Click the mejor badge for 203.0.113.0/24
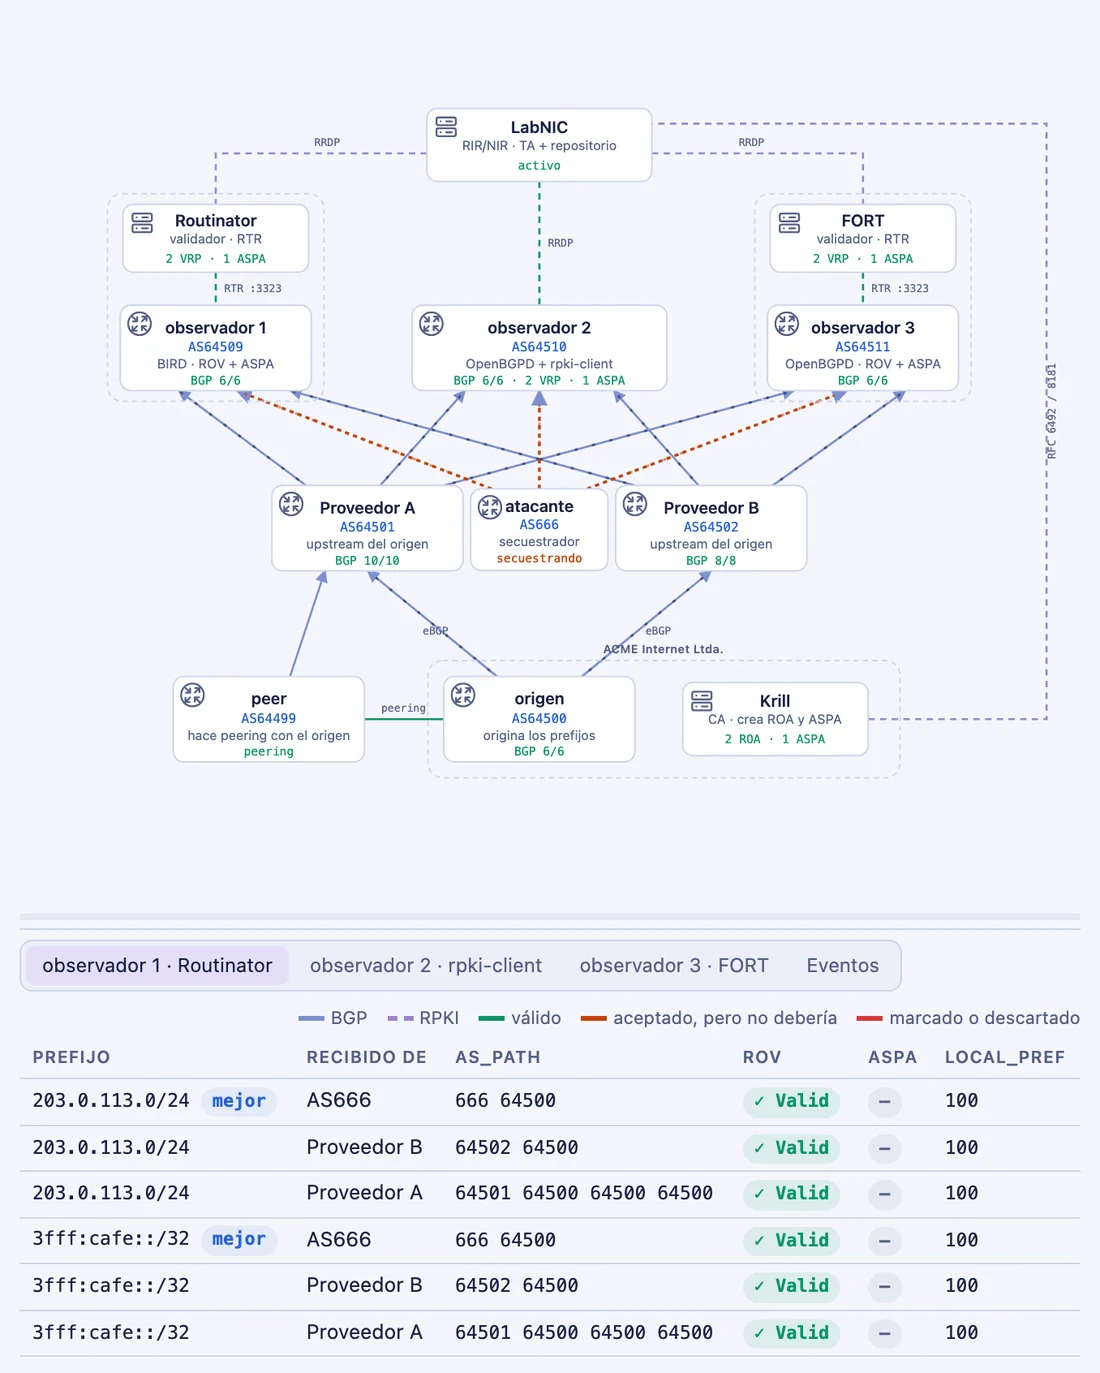Screen dimensions: 1100x1373 (239, 1101)
